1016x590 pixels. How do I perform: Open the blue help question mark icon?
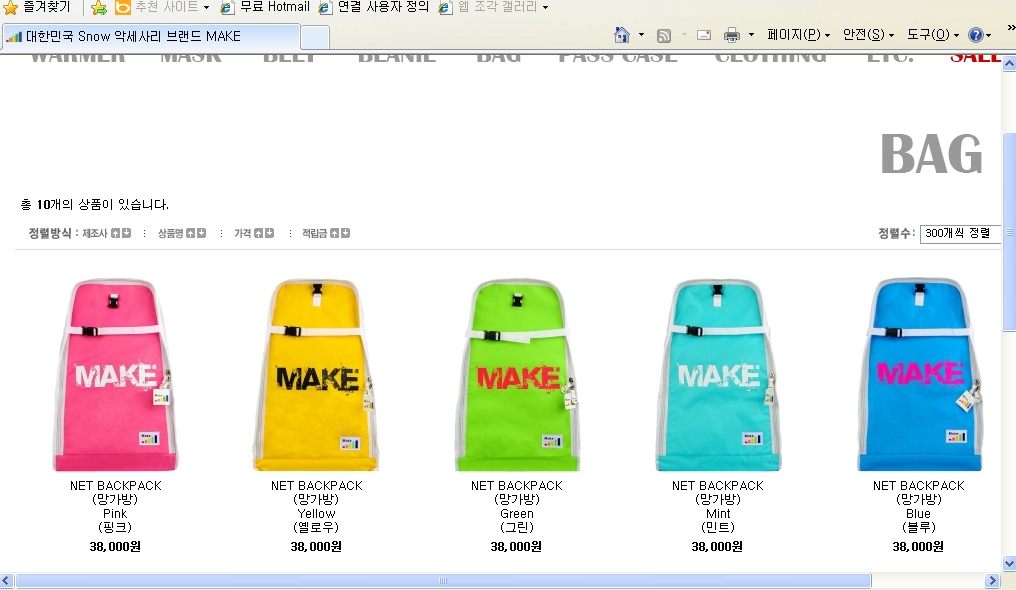pyautogui.click(x=976, y=35)
